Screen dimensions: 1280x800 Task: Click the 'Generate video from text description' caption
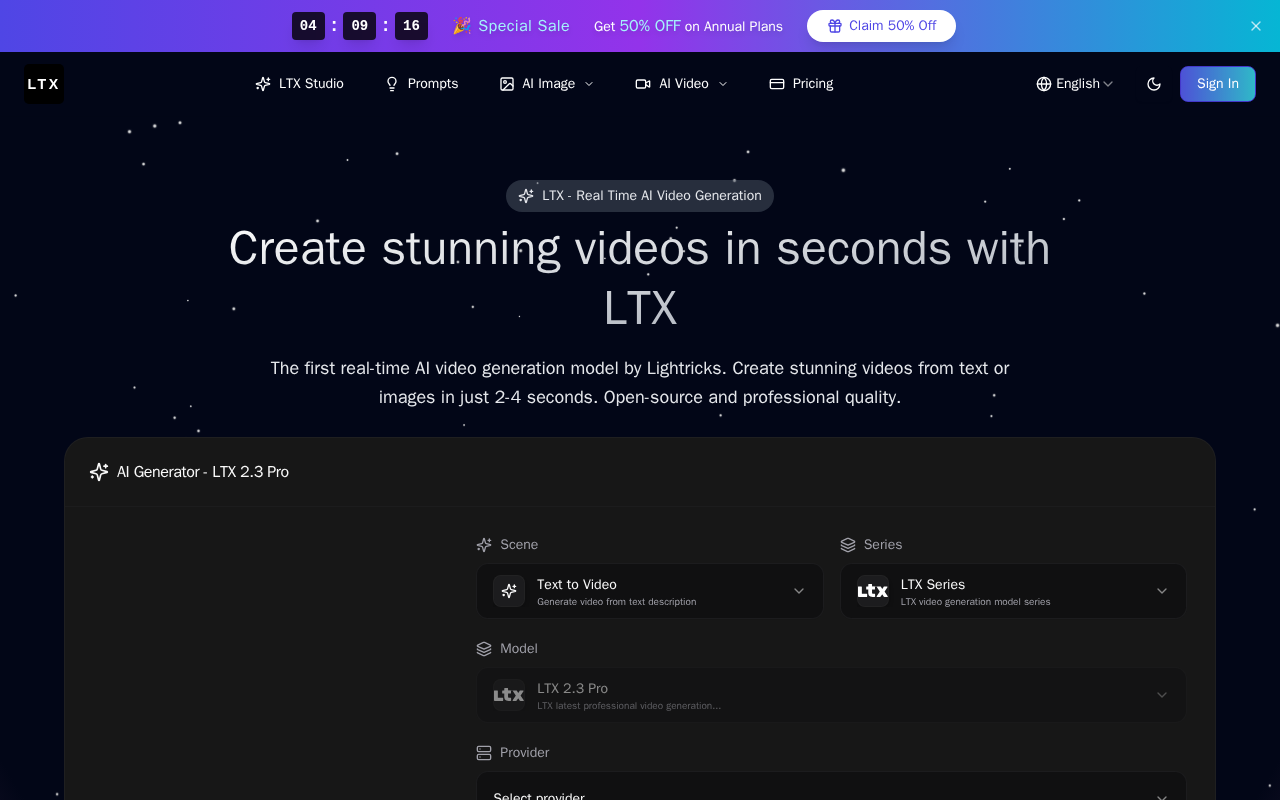(616, 602)
